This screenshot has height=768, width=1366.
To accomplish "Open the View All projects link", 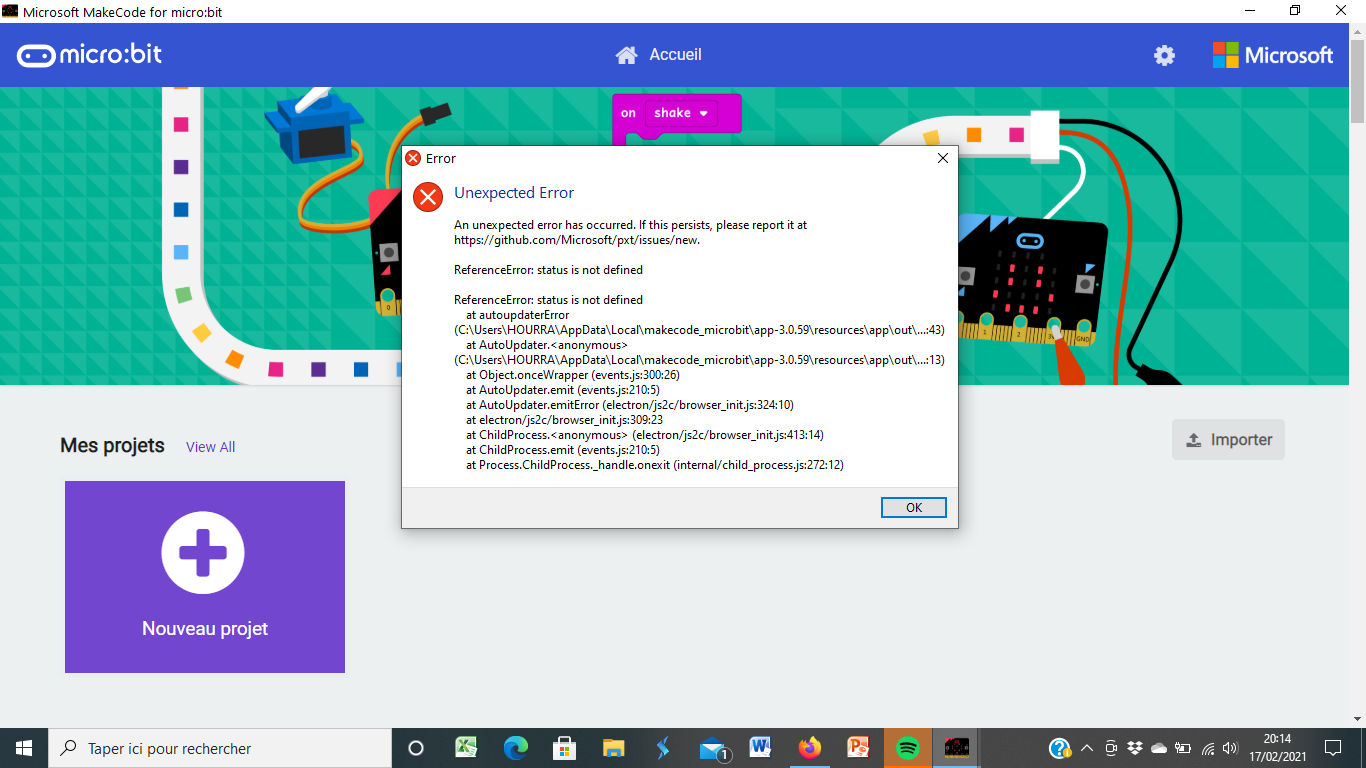I will click(x=210, y=447).
